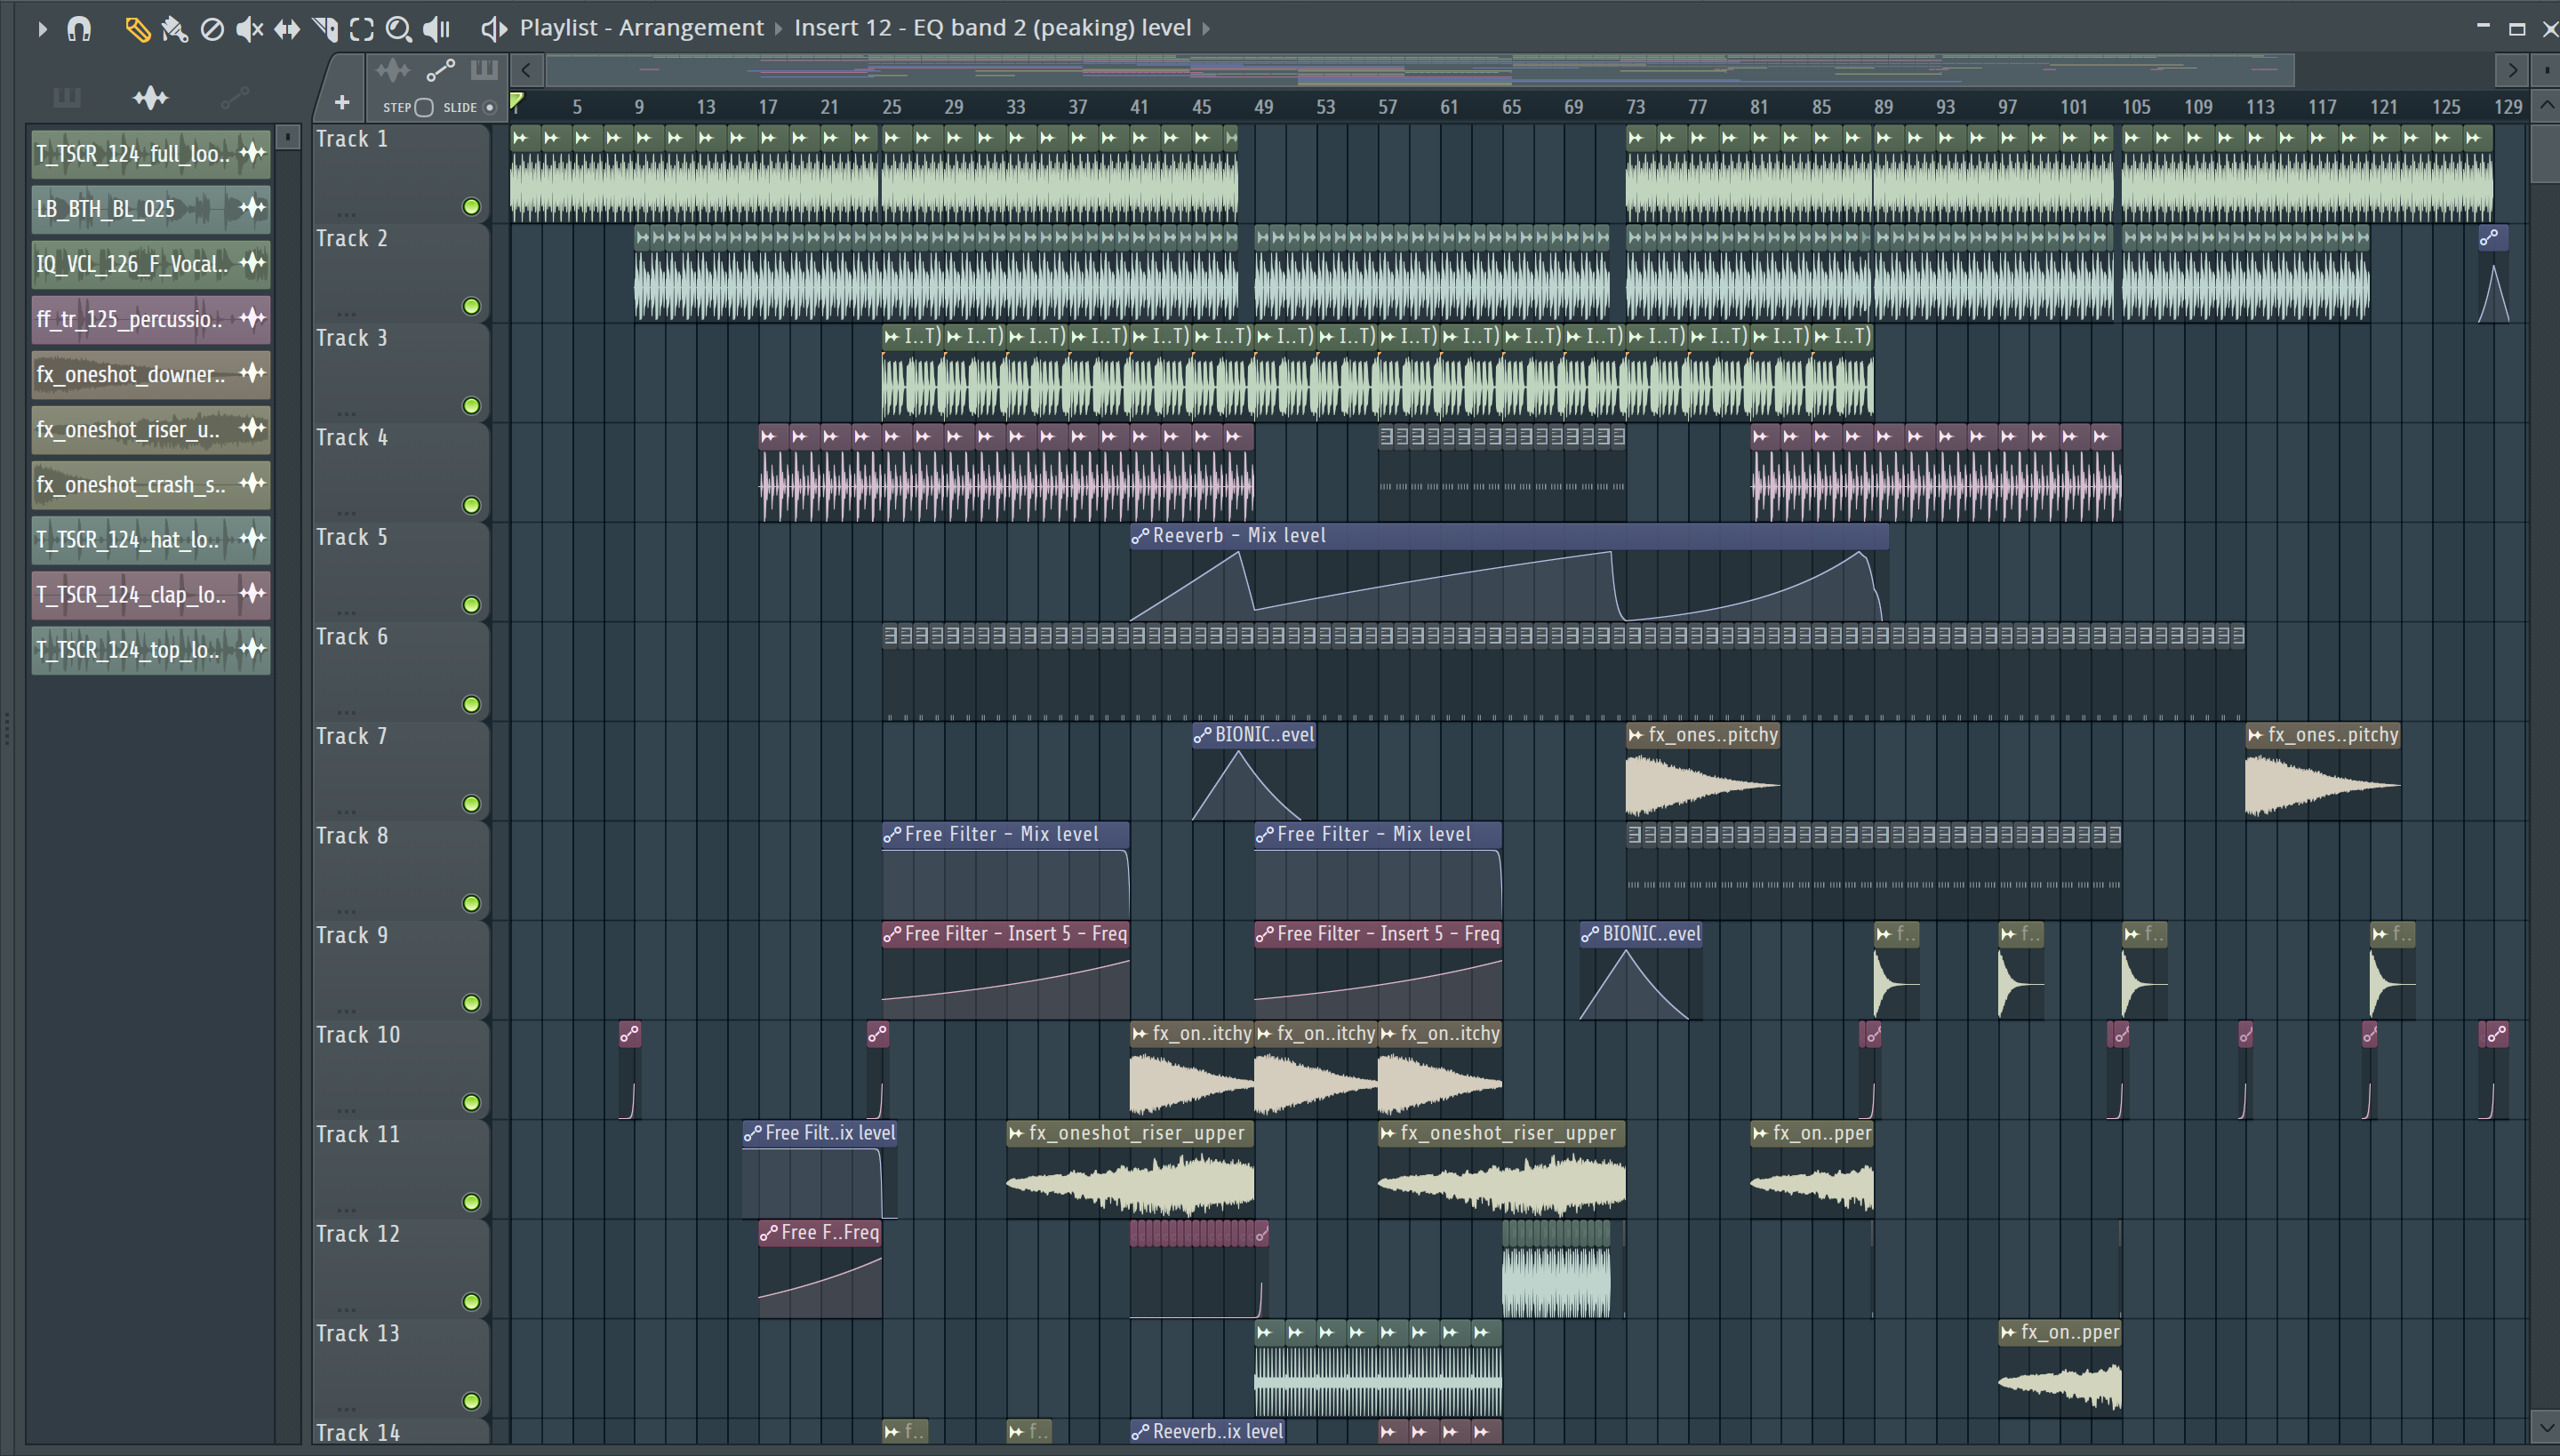Toggle the SLIDE radio option
Viewport: 2560px width, 1456px height.
click(x=490, y=107)
